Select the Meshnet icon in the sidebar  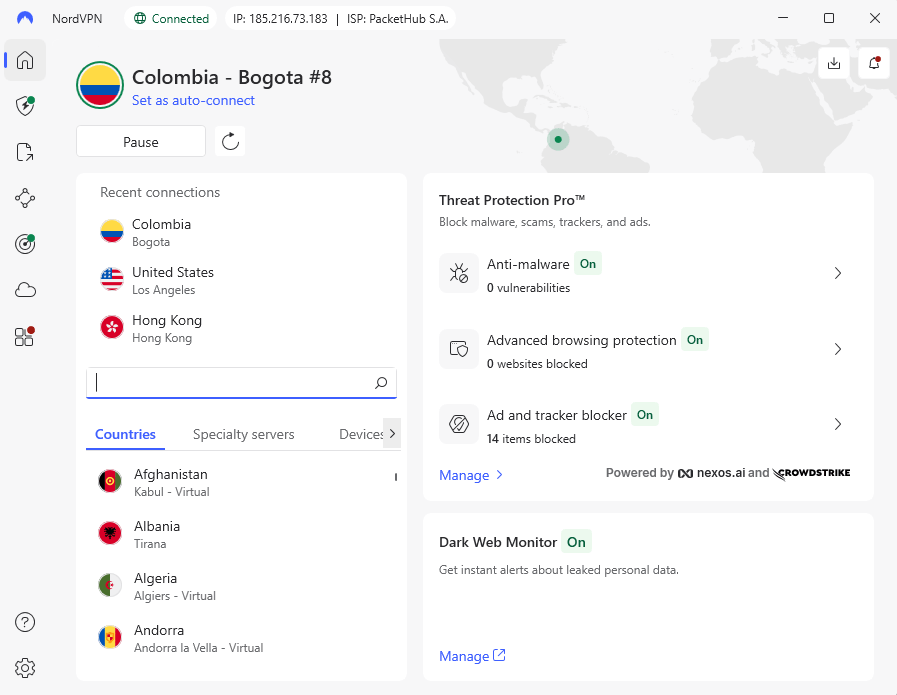click(x=24, y=198)
